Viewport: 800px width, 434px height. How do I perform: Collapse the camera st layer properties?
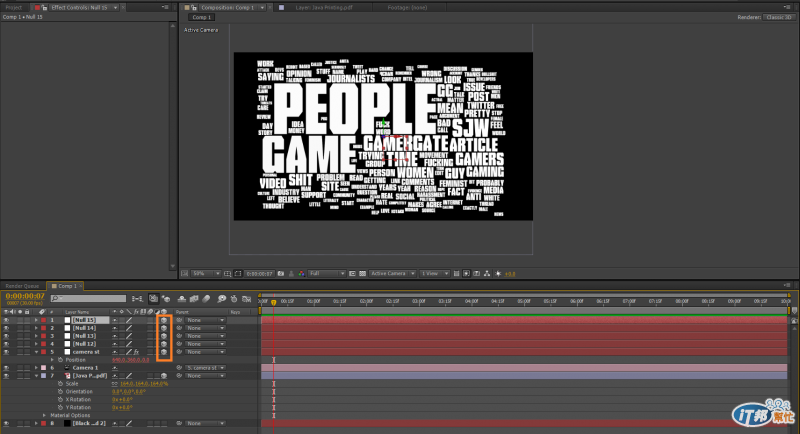pyautogui.click(x=36, y=352)
